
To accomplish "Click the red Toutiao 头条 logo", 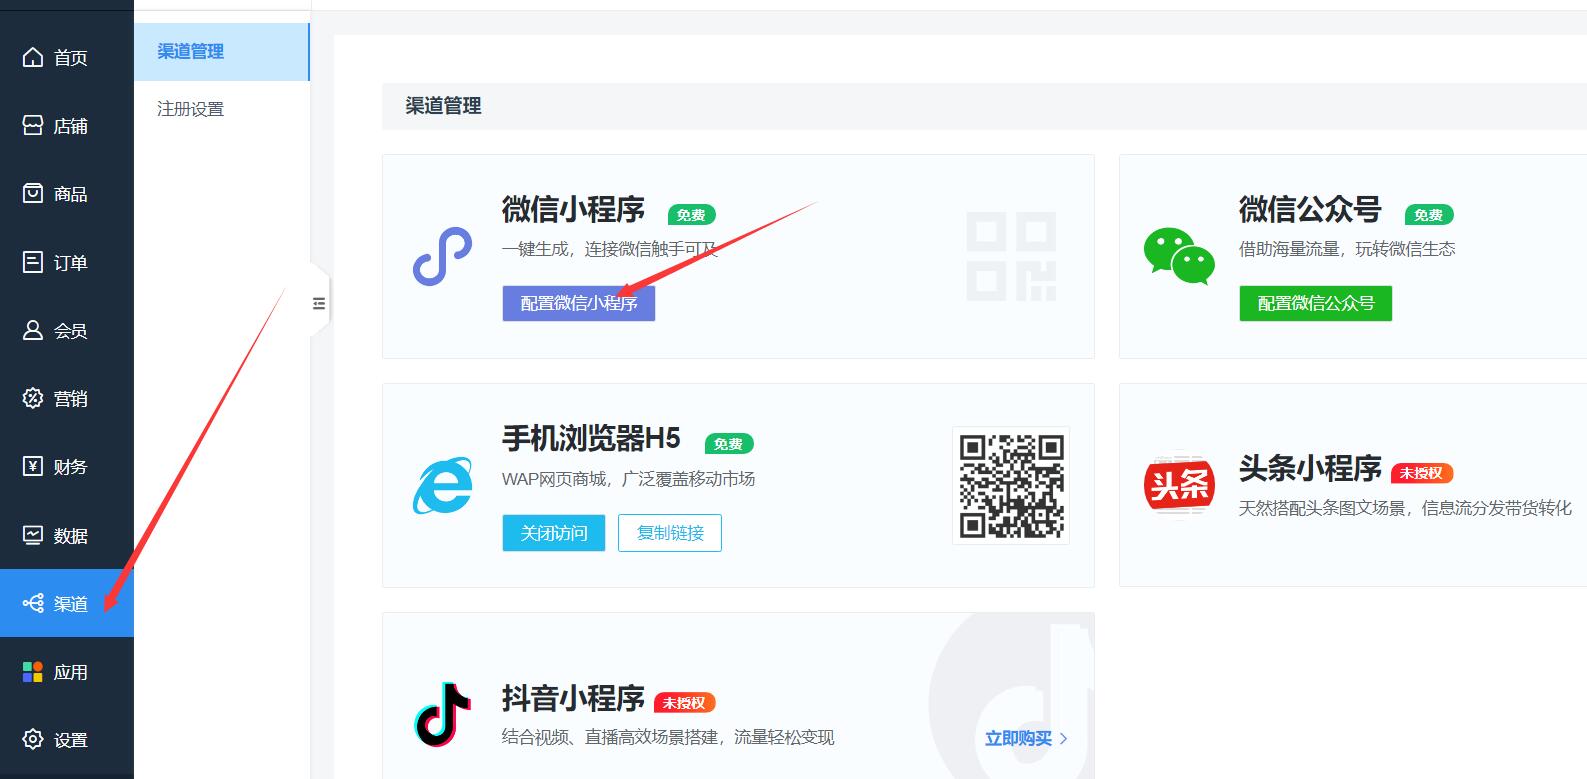I will [1179, 485].
